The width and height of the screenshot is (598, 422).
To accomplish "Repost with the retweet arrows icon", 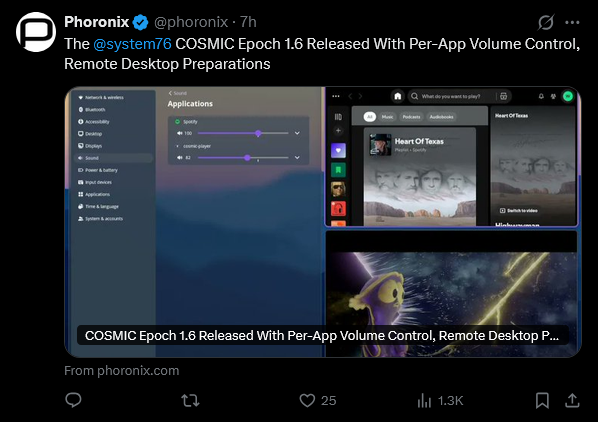I will 190,401.
